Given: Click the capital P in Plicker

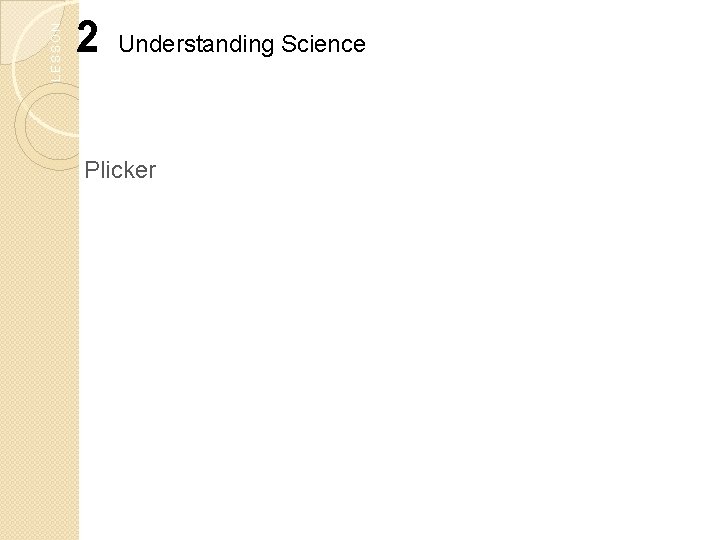Looking at the screenshot, I should point(92,170).
